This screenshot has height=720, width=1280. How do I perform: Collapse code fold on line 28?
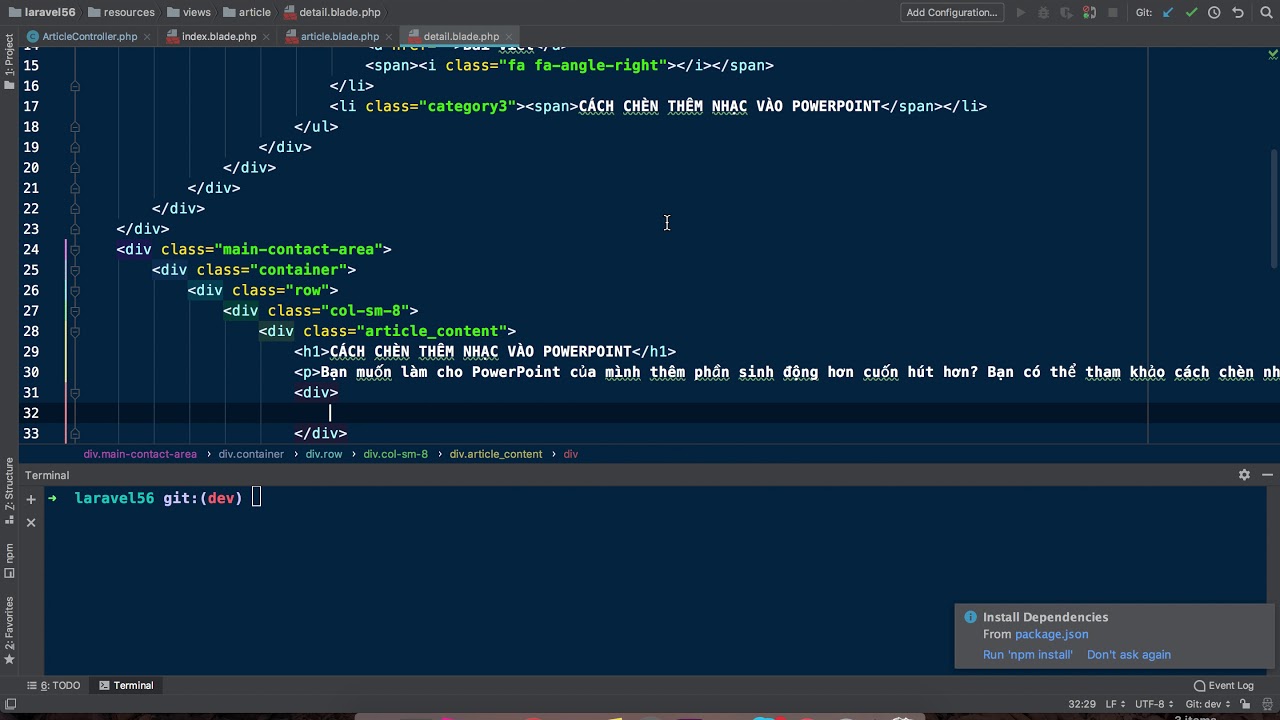[x=75, y=331]
